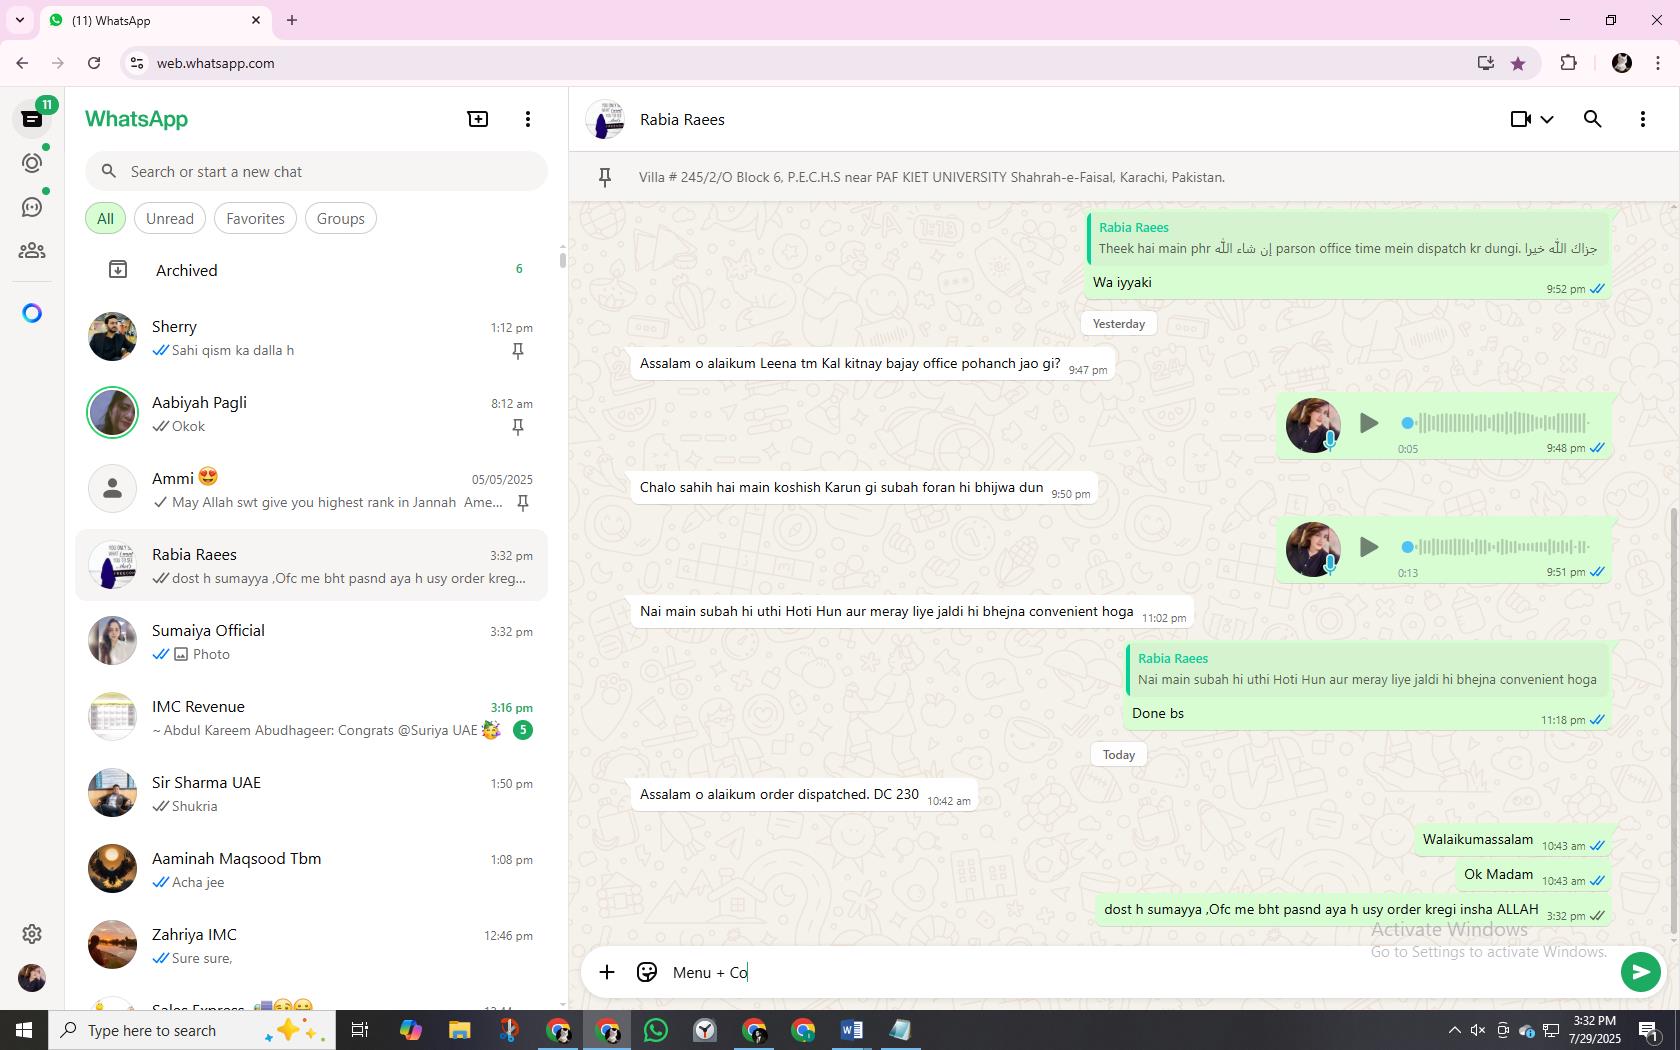
Task: Open Ammi chat
Action: (312, 490)
